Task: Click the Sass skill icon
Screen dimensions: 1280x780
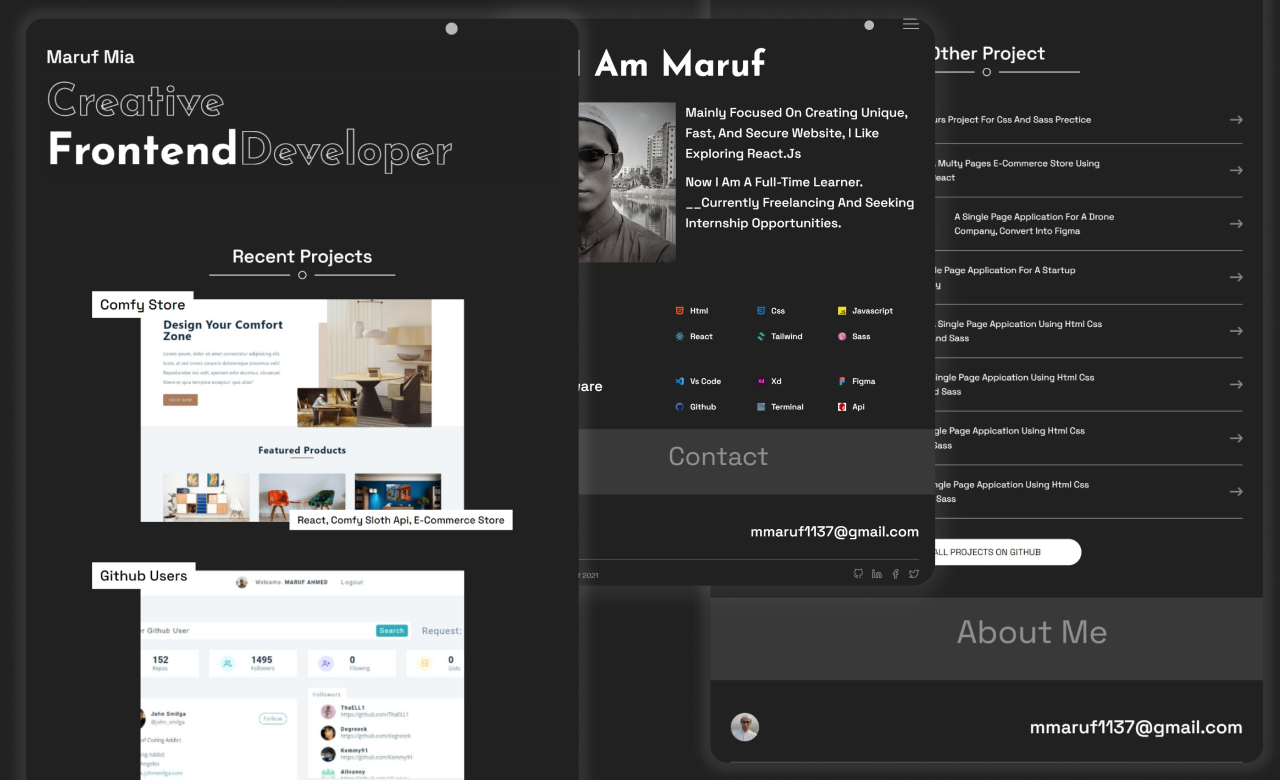Action: point(842,337)
